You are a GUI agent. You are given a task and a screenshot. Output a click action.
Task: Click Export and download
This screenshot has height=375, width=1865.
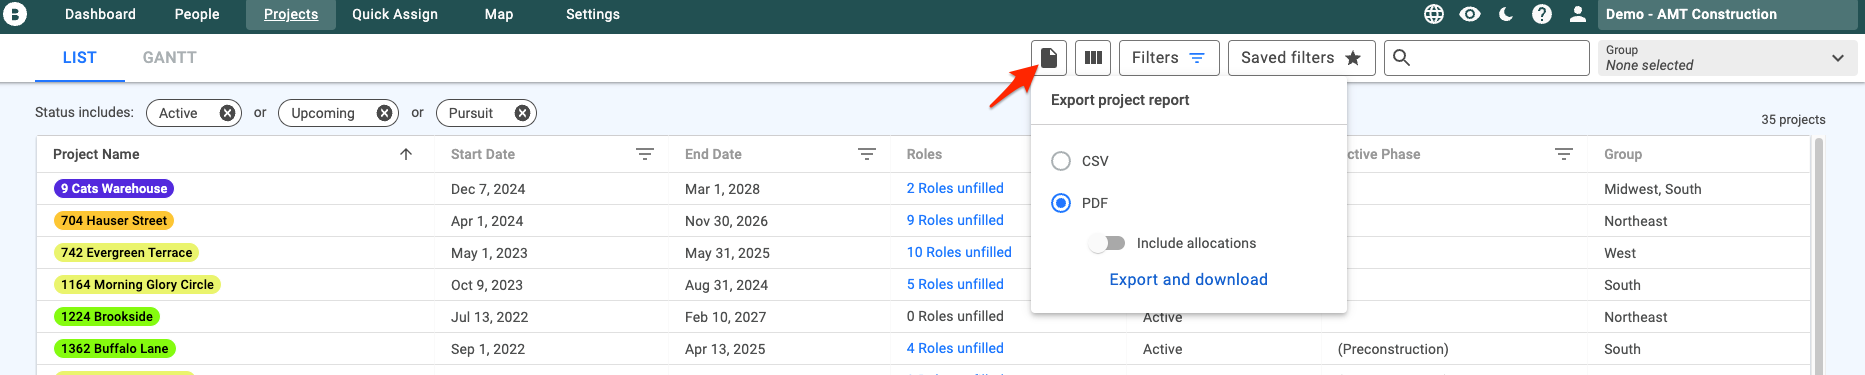[x=1188, y=280]
